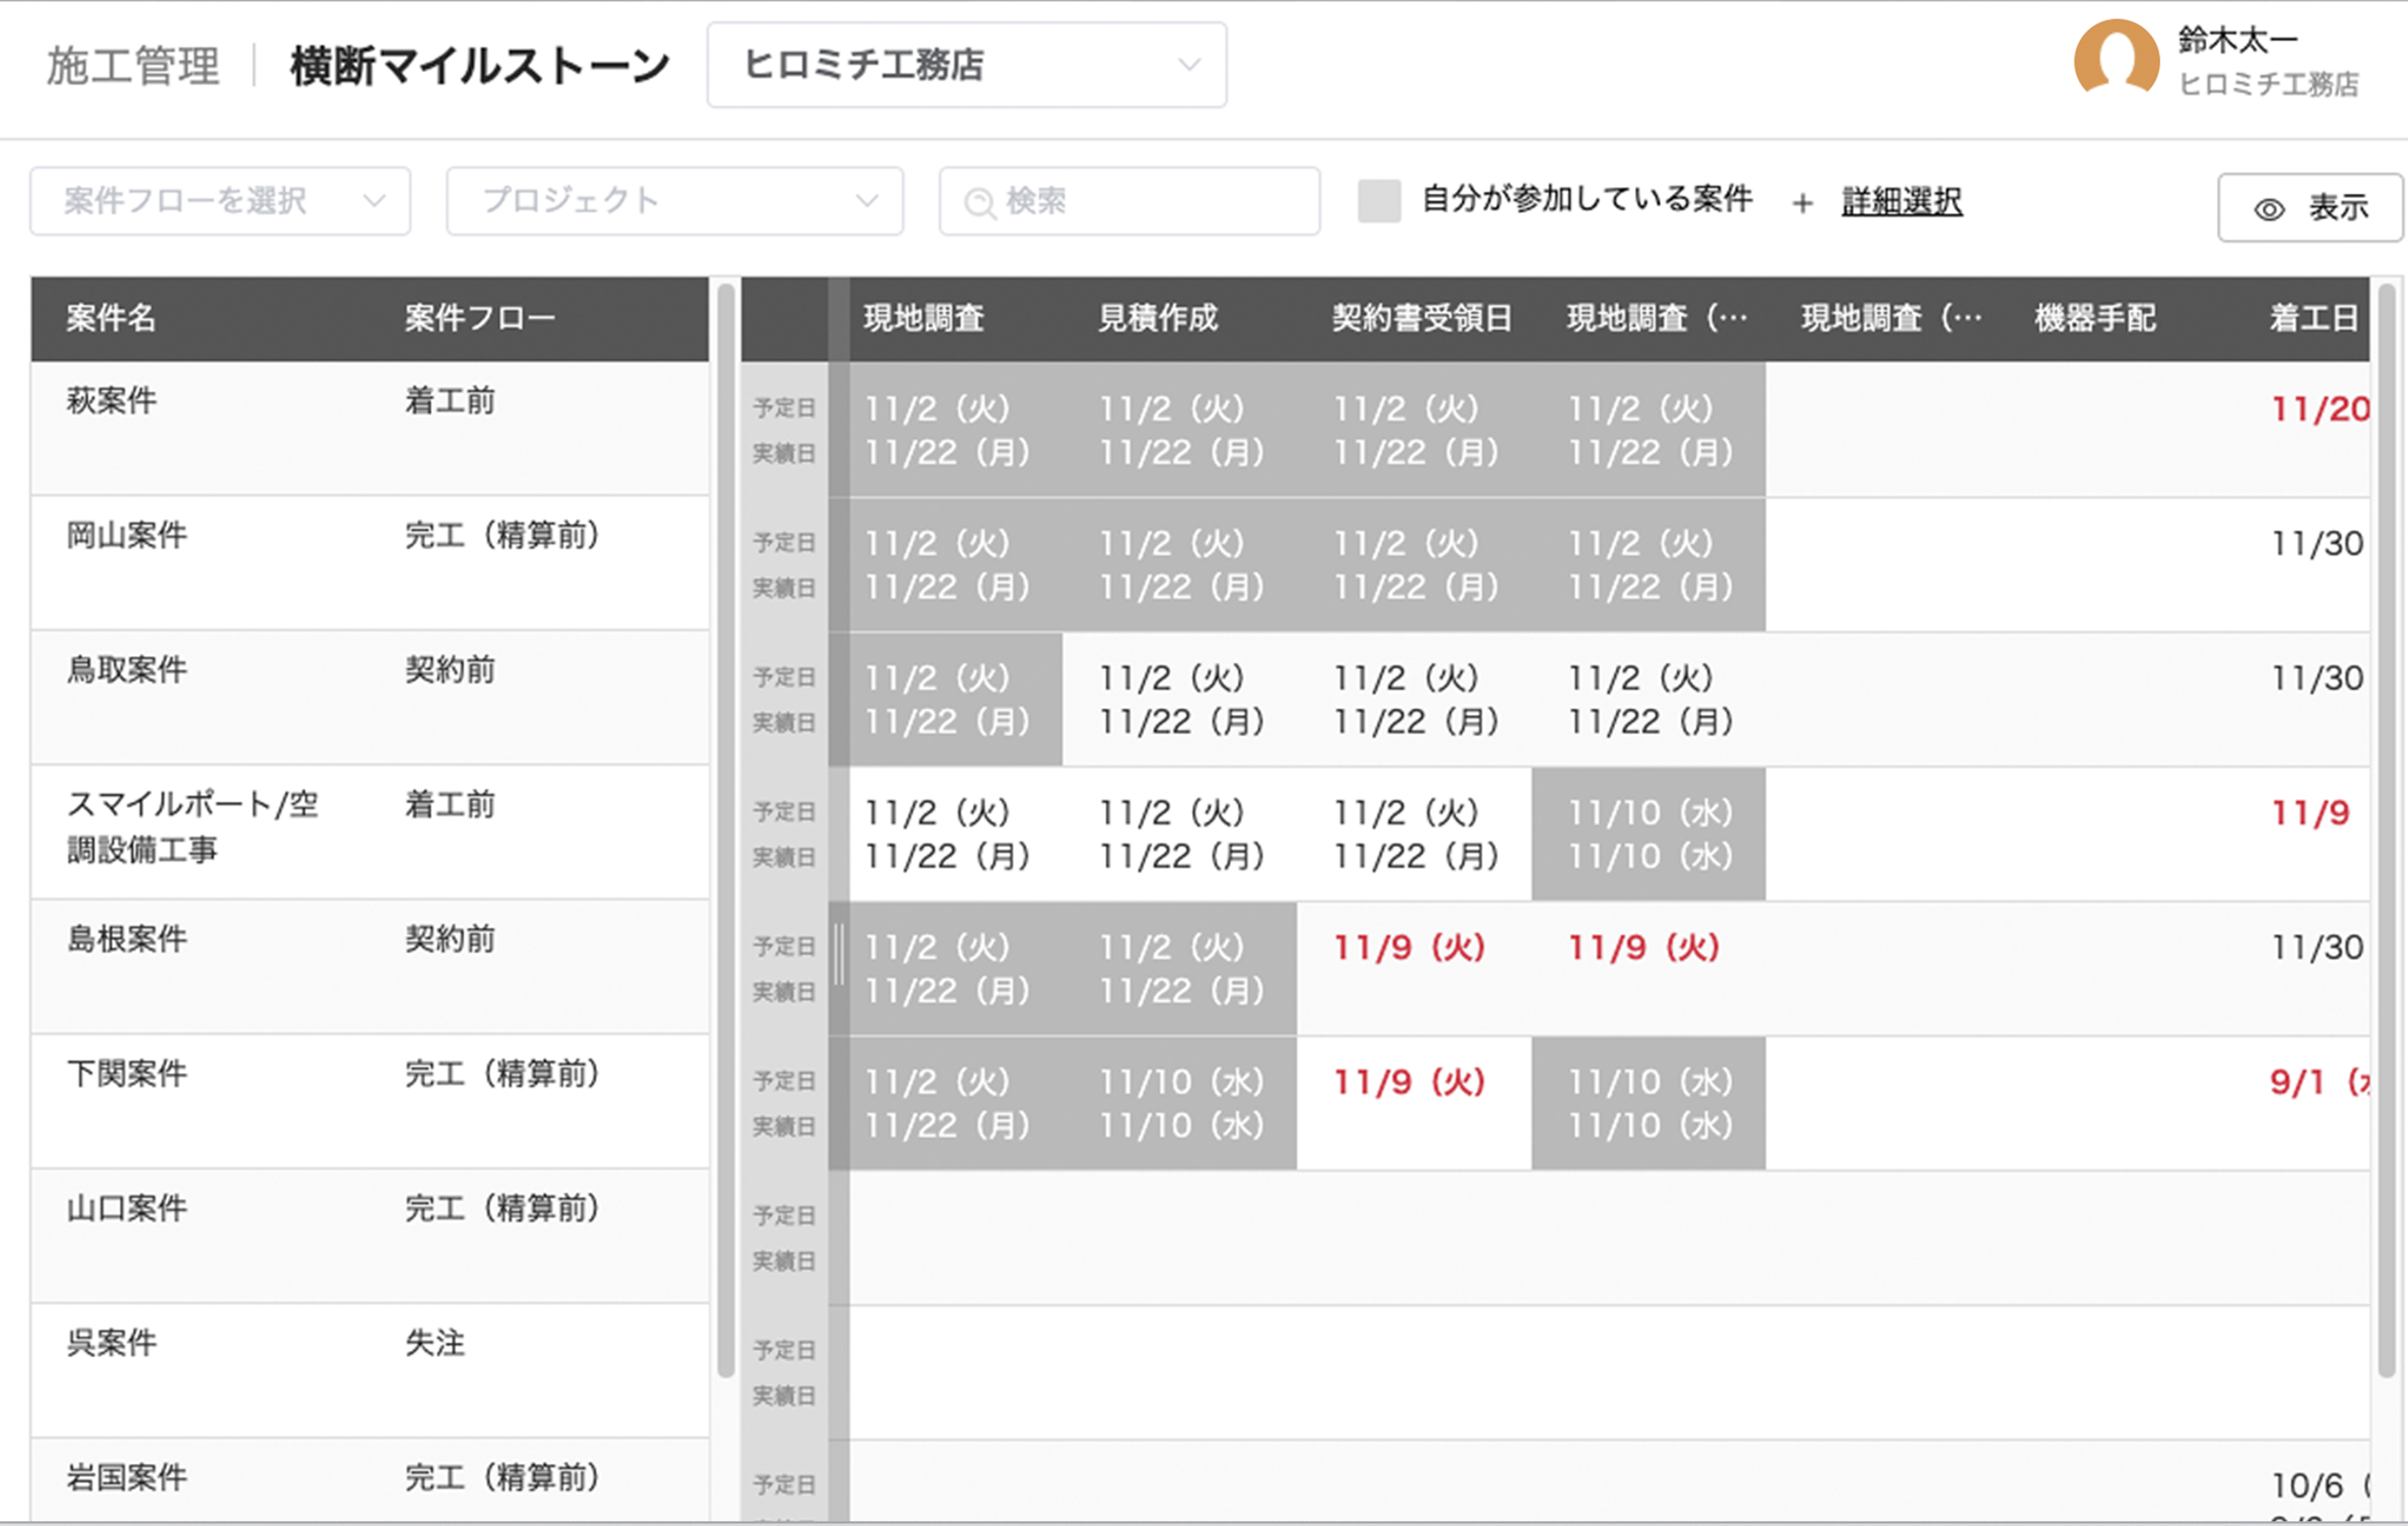Viewport: 2408px width, 1526px height.
Task: Open the ヒロミチ工務店 company dropdown
Action: [967, 65]
